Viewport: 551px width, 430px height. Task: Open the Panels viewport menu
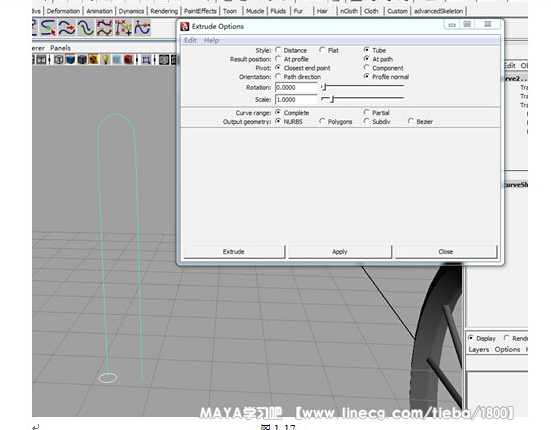coord(60,48)
